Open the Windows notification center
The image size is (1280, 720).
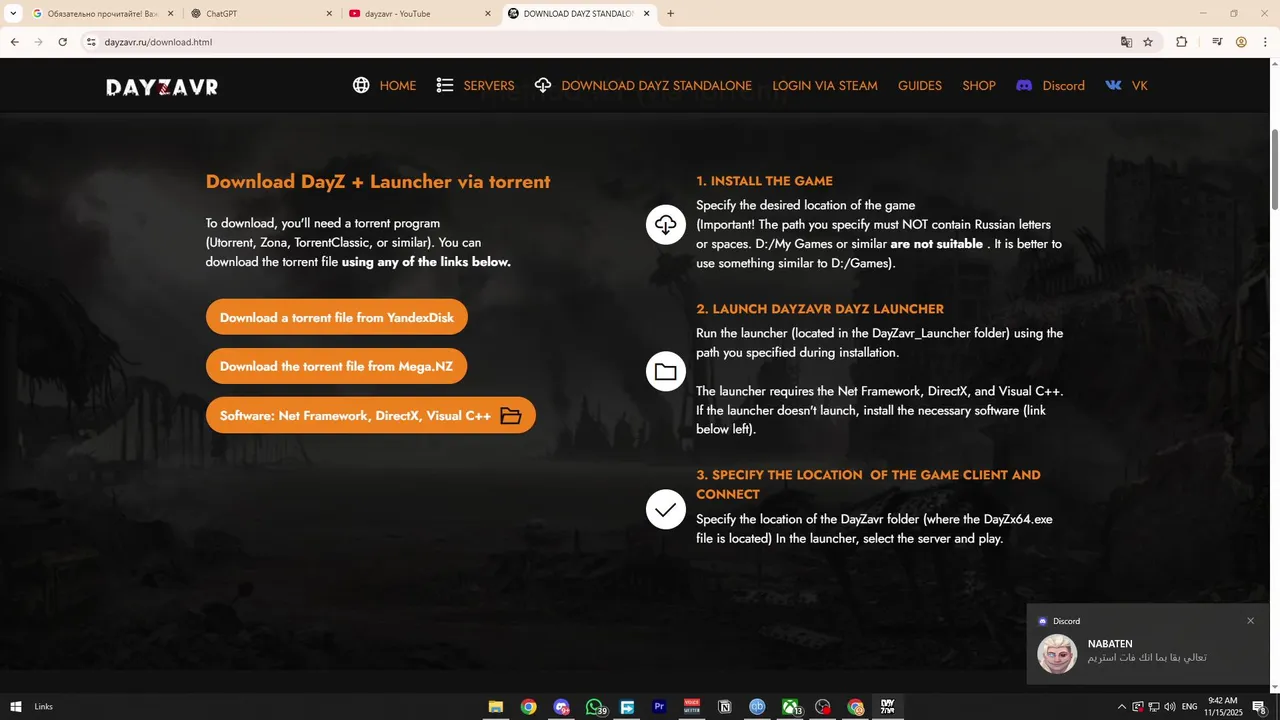click(x=1260, y=707)
